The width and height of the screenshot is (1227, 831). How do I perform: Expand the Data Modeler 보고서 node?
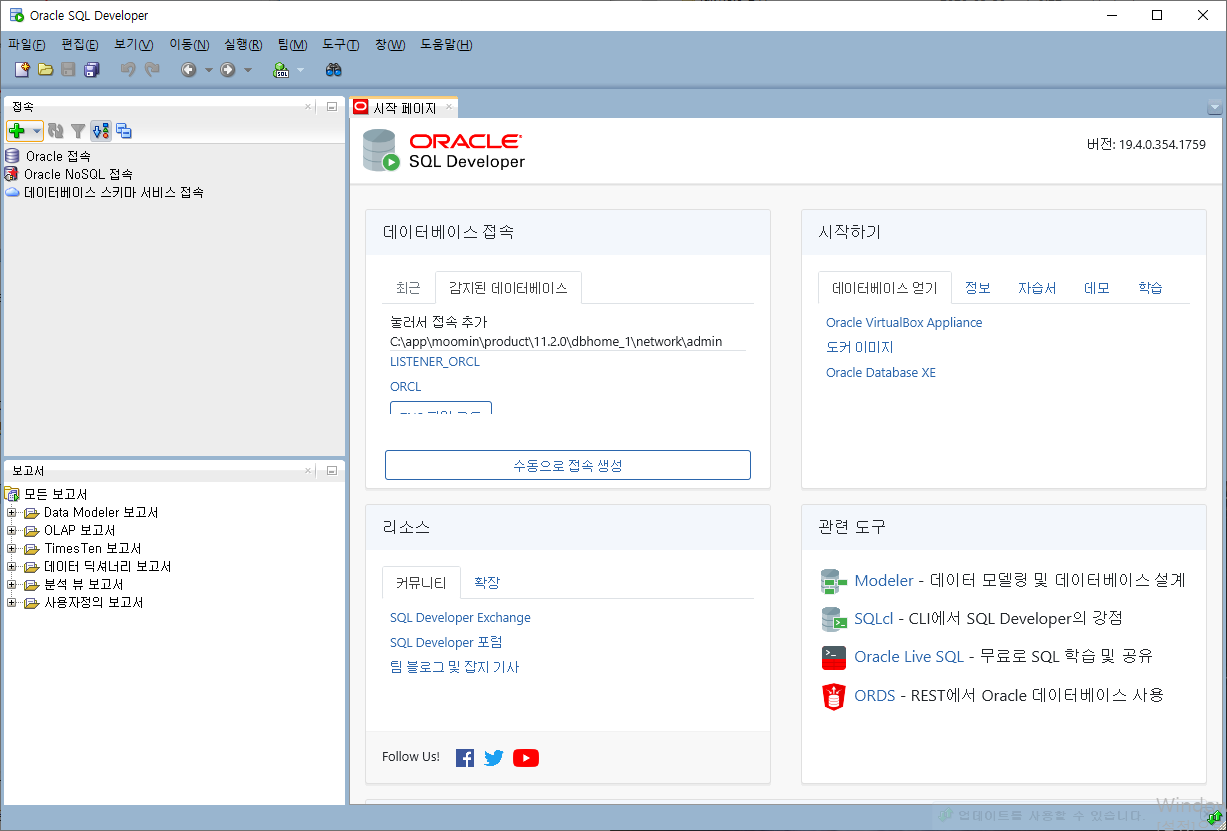point(12,512)
